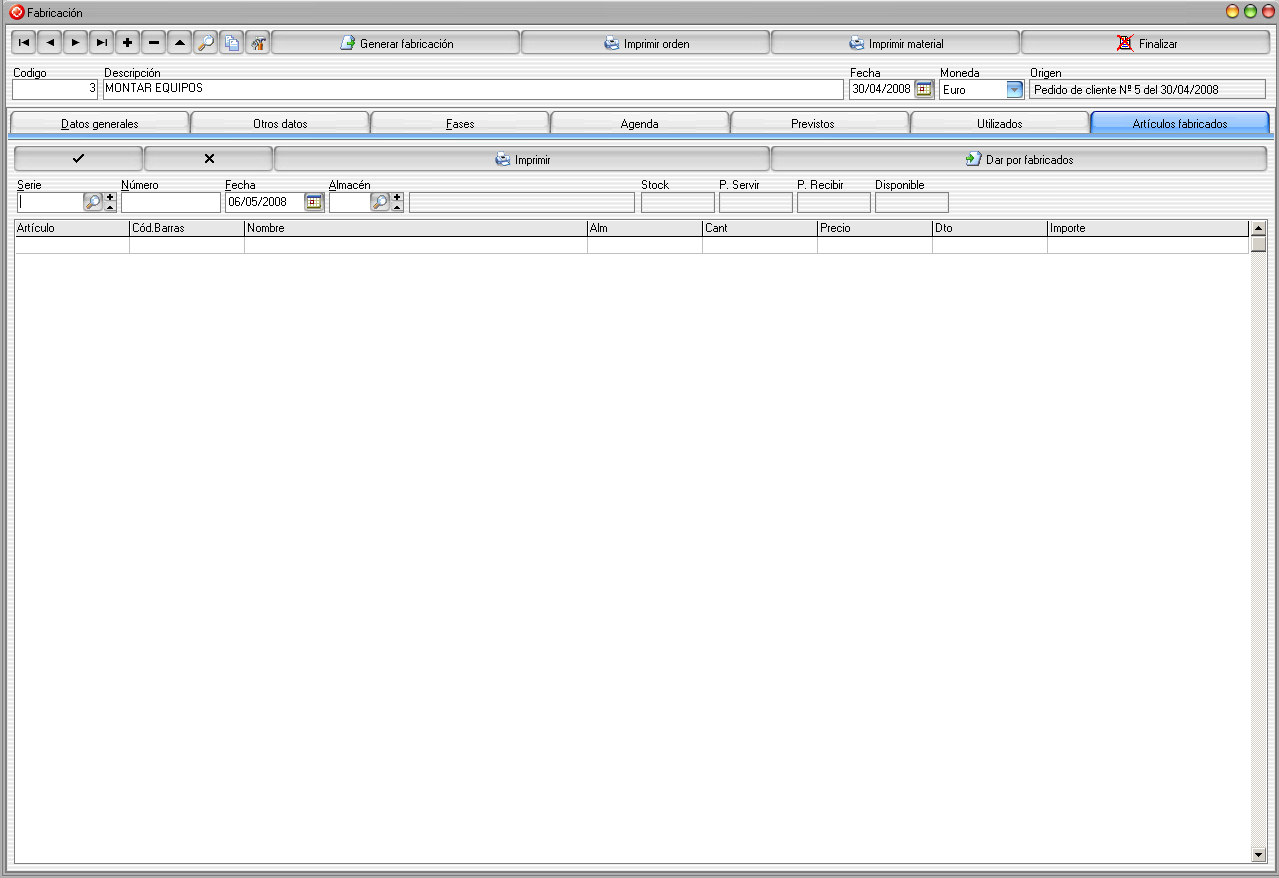The image size is (1279, 878).
Task: Go to the previous record
Action: coord(50,43)
